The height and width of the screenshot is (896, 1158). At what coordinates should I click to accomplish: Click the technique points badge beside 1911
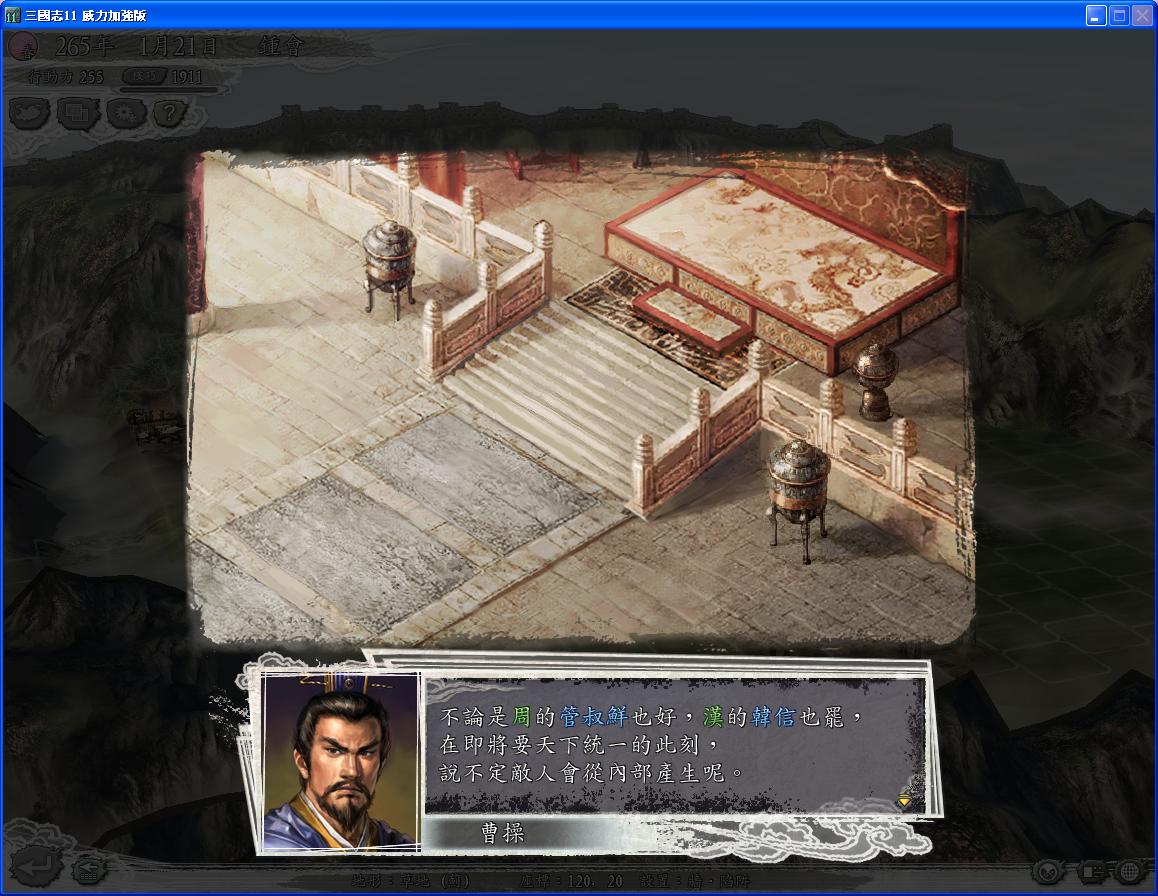[144, 76]
